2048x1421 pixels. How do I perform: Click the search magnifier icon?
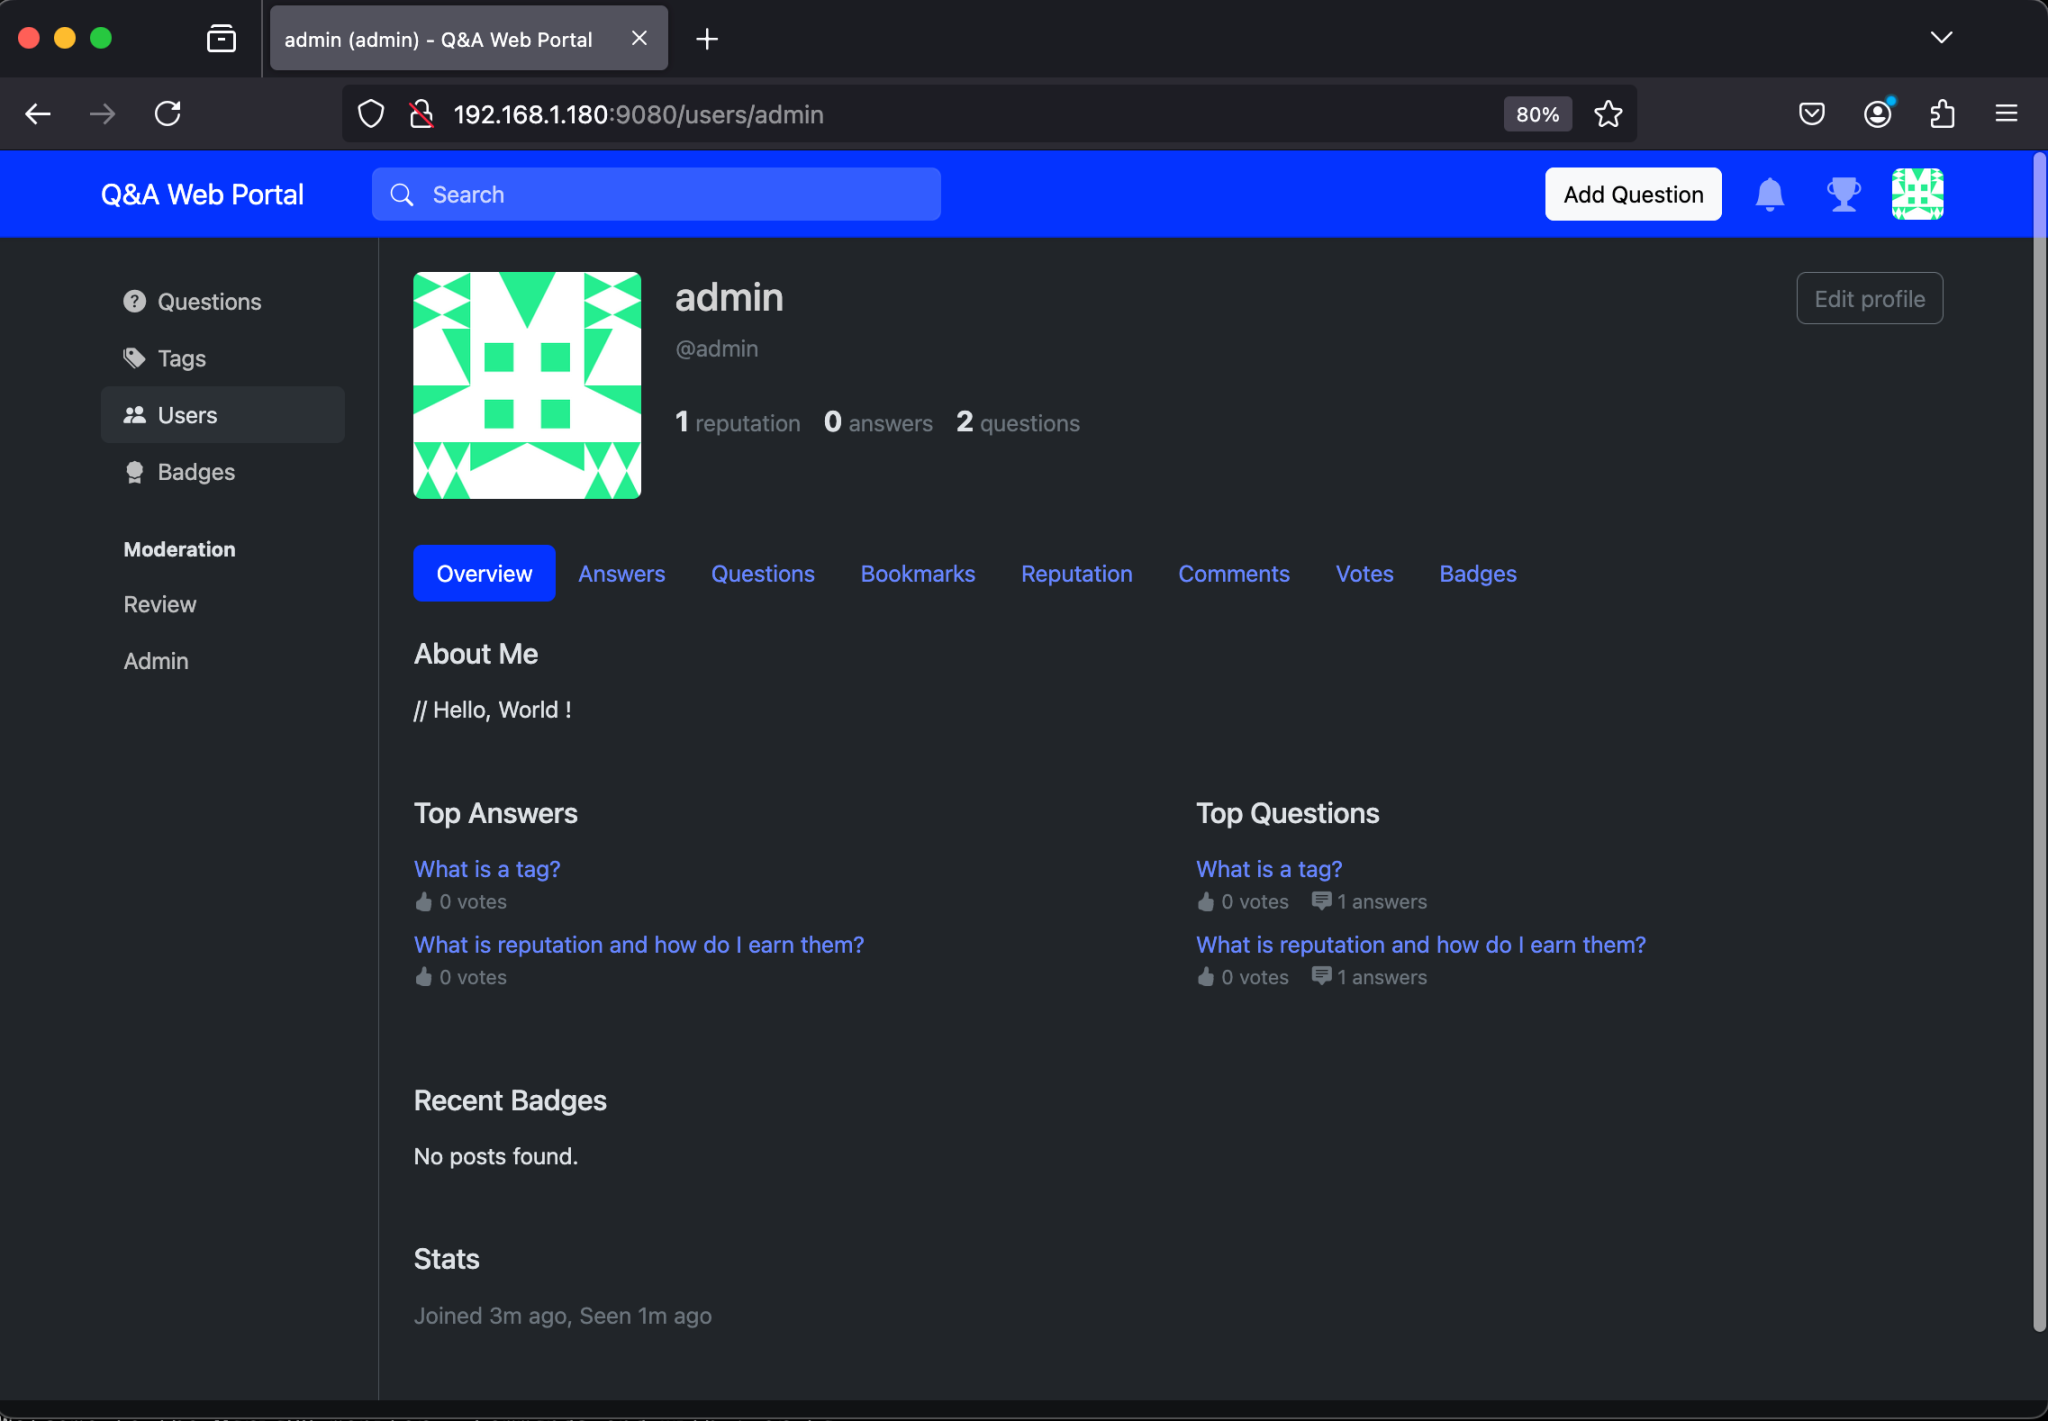401,194
